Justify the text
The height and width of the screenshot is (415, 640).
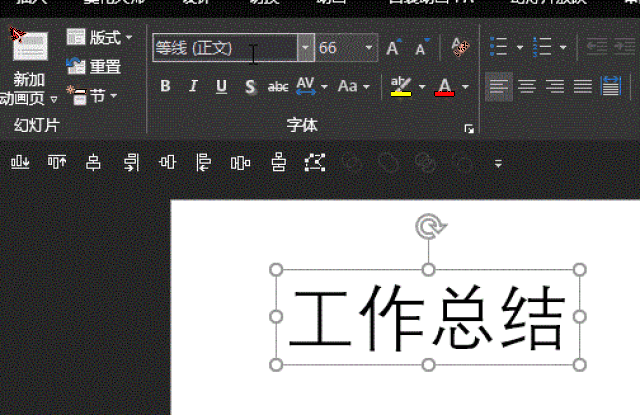coord(582,87)
